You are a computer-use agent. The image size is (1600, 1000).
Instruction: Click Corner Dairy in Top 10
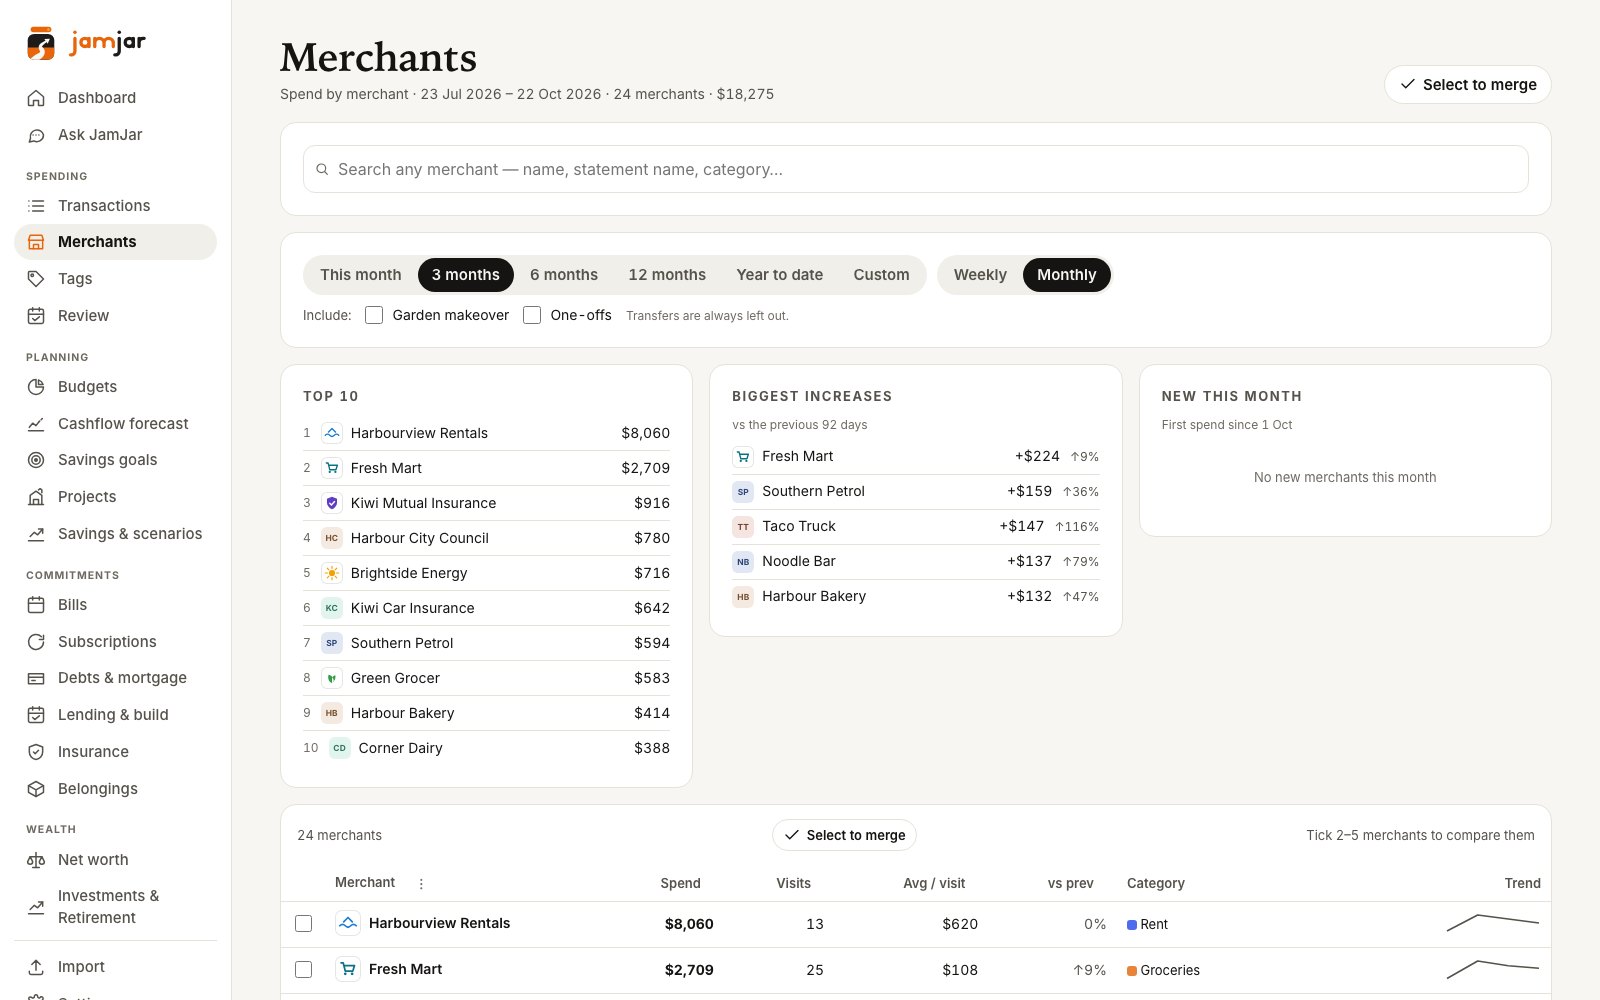point(486,748)
